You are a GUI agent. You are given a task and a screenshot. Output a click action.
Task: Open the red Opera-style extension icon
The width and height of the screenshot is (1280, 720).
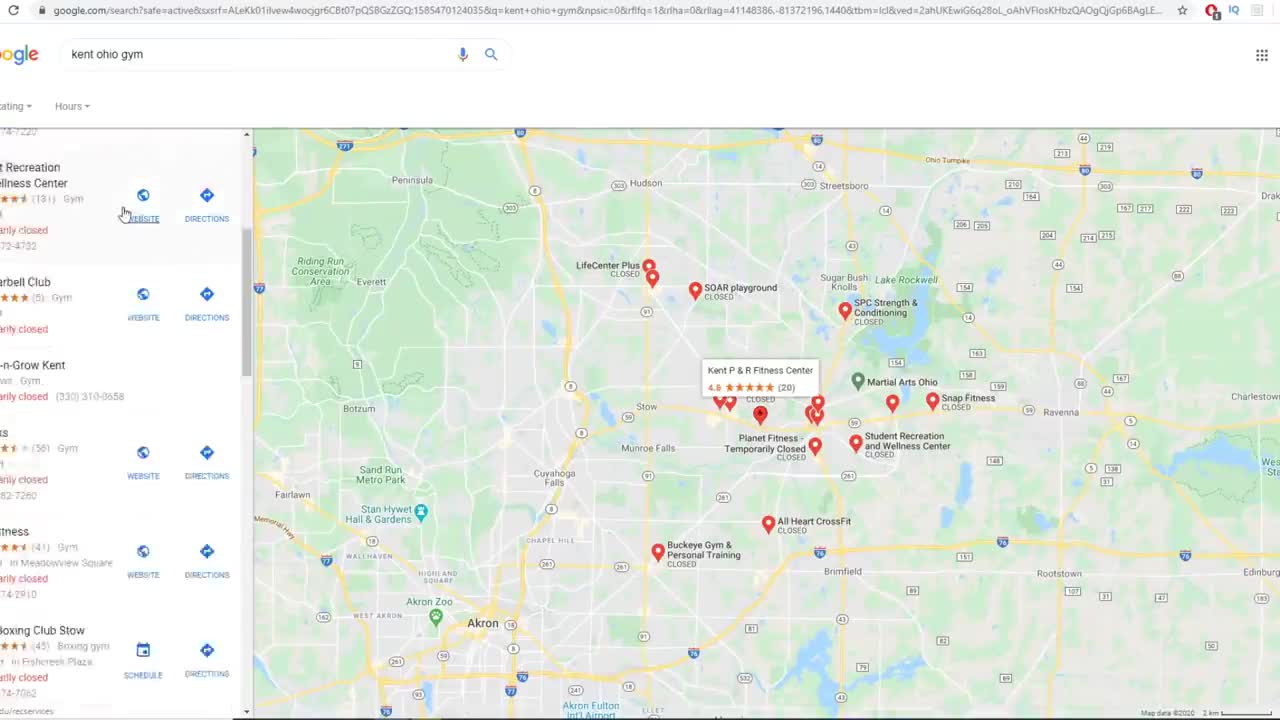[x=1212, y=10]
